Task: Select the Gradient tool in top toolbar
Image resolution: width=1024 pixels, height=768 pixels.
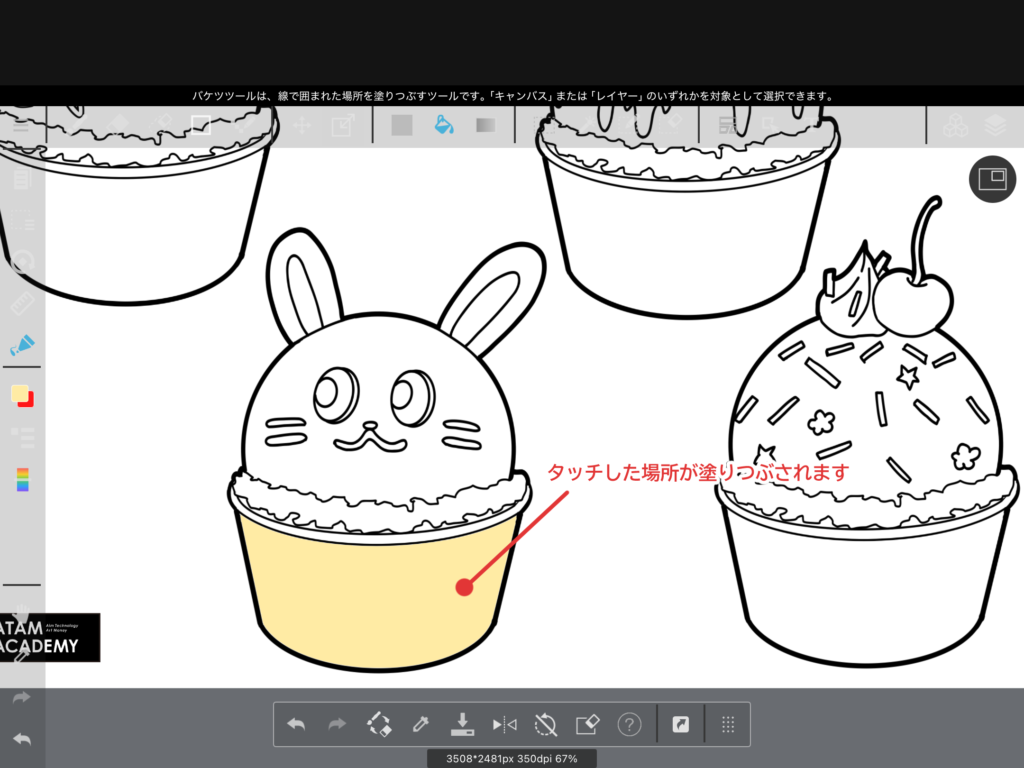Action: (x=486, y=126)
